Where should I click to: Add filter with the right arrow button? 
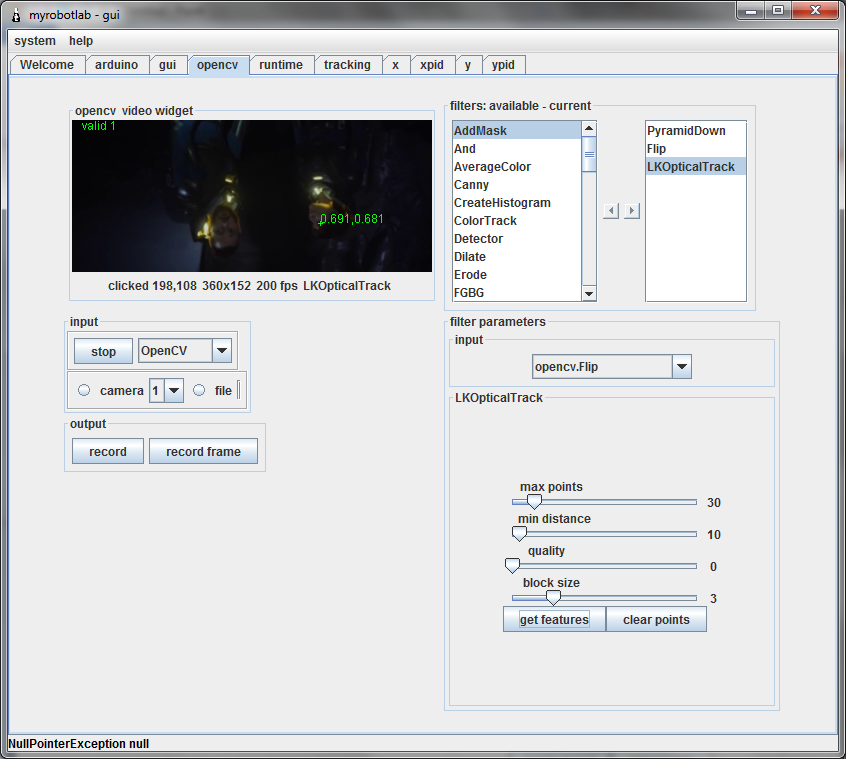click(x=632, y=210)
